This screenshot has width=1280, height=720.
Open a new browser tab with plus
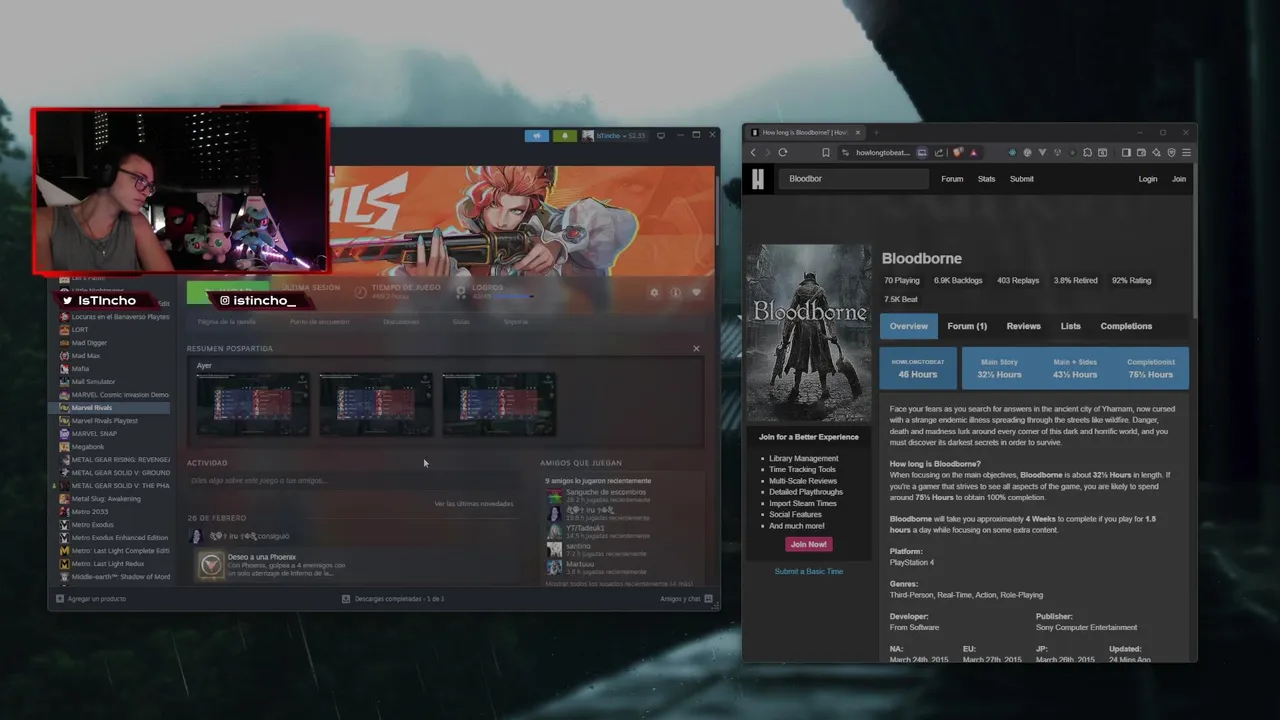pos(876,132)
